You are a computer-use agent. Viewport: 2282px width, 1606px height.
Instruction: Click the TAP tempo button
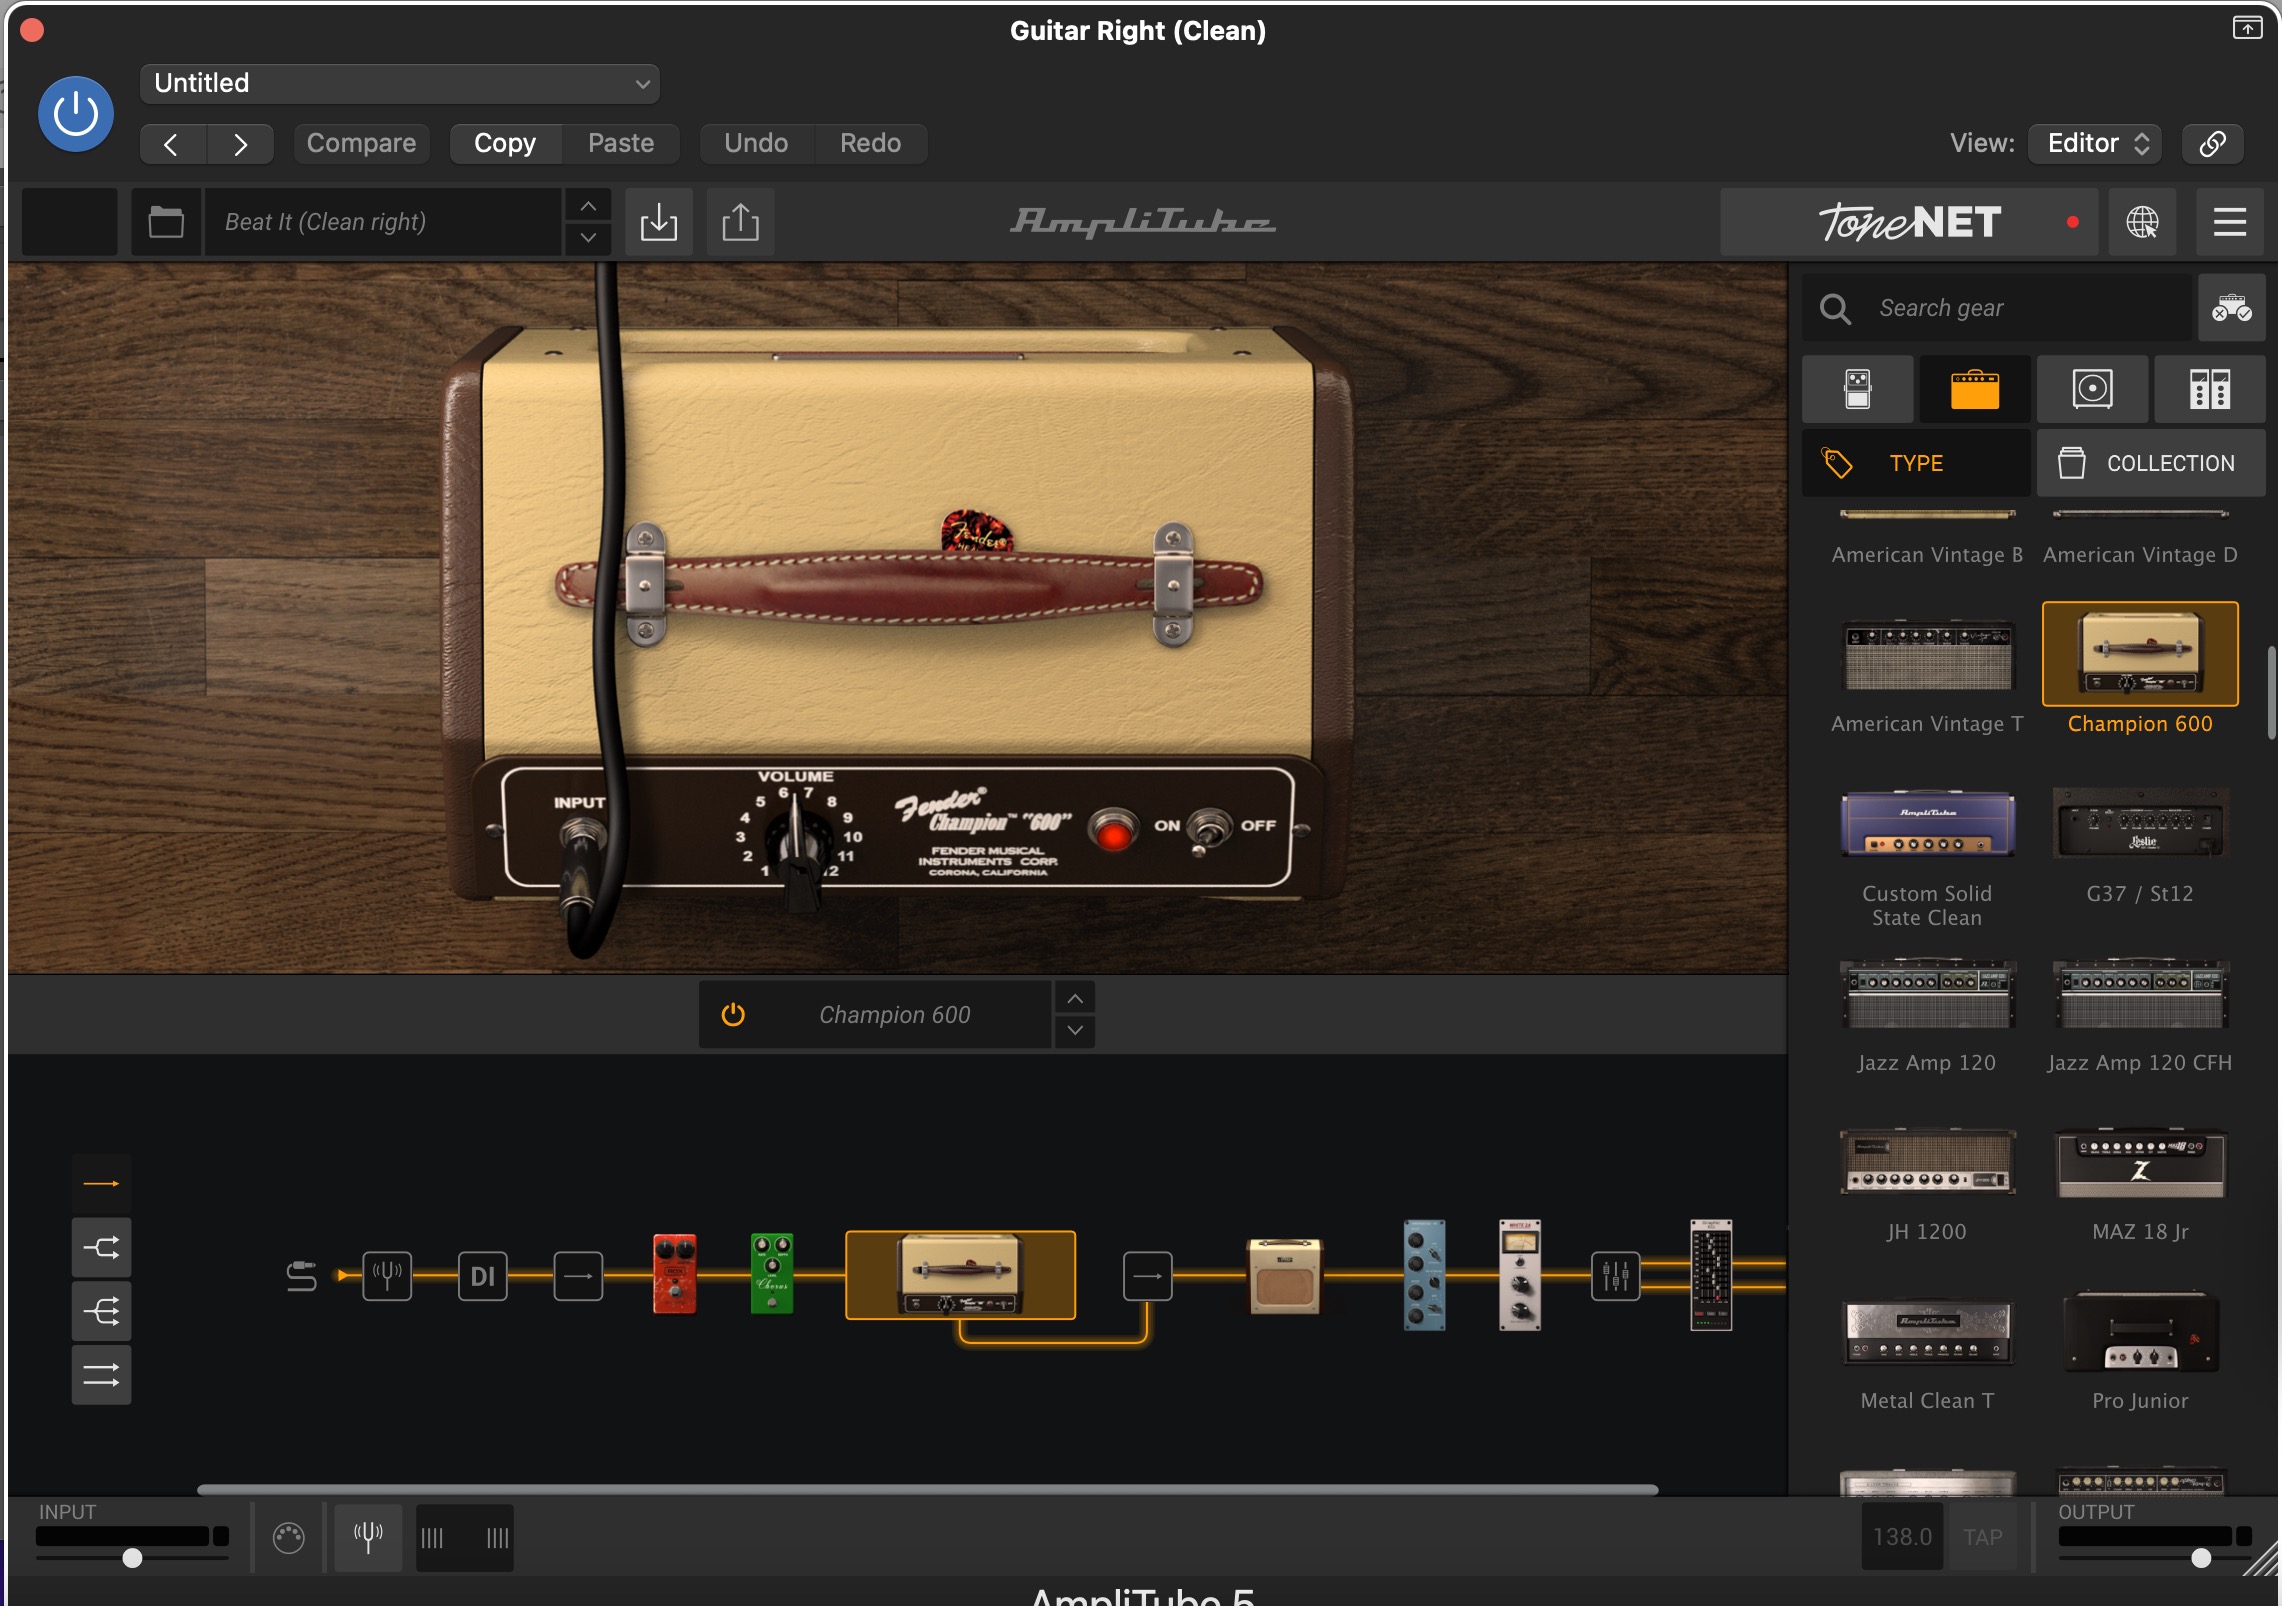1983,1538
